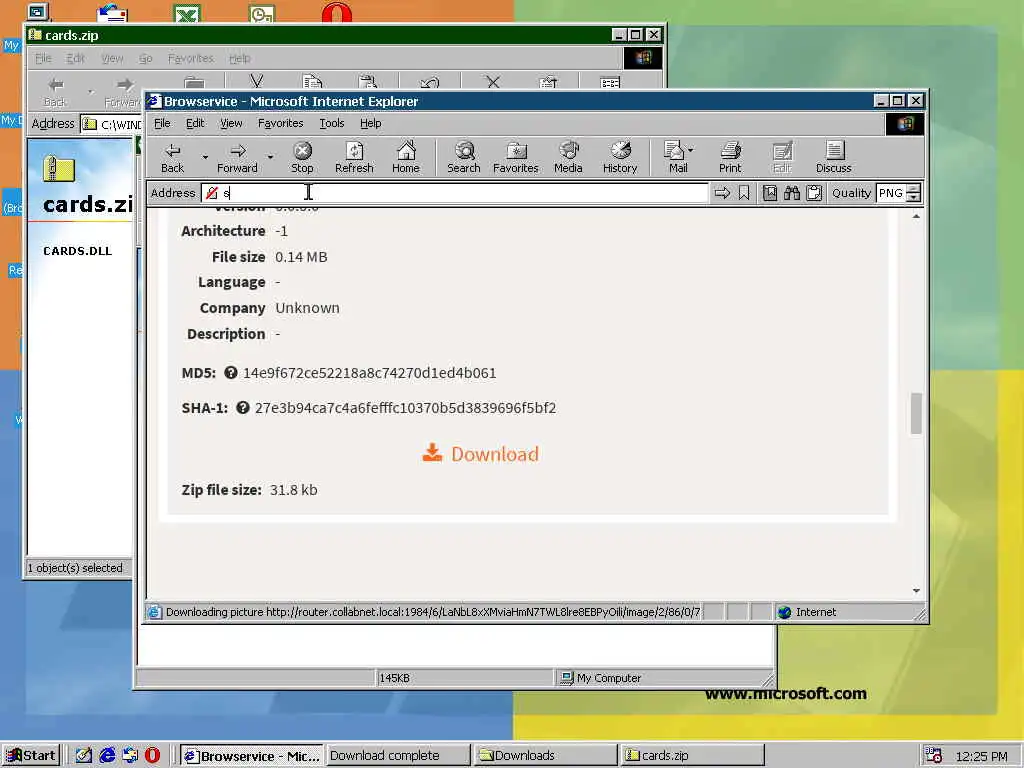The width and height of the screenshot is (1024, 768).
Task: Click the orange download tray icon
Action: [x=432, y=453]
